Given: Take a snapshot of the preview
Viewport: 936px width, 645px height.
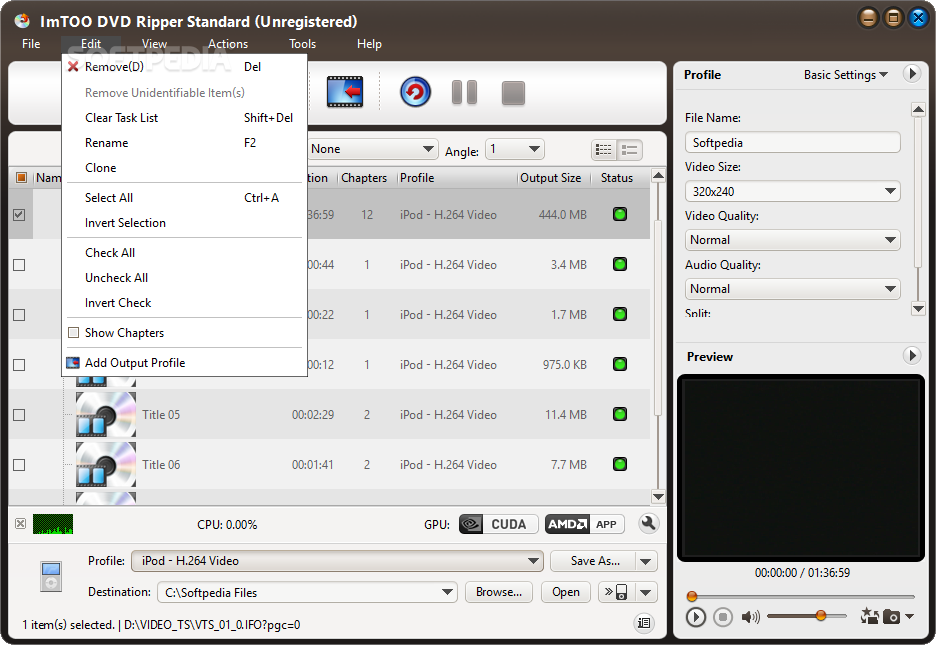Looking at the screenshot, I should pyautogui.click(x=891, y=616).
